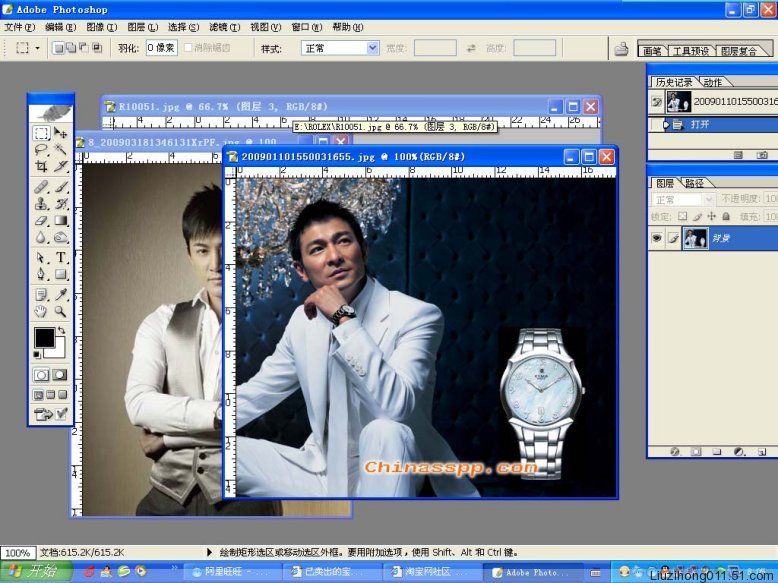Toggle the 消除锯齿 anti-alias checkbox
Screen dimensions: 778x583
pos(188,48)
